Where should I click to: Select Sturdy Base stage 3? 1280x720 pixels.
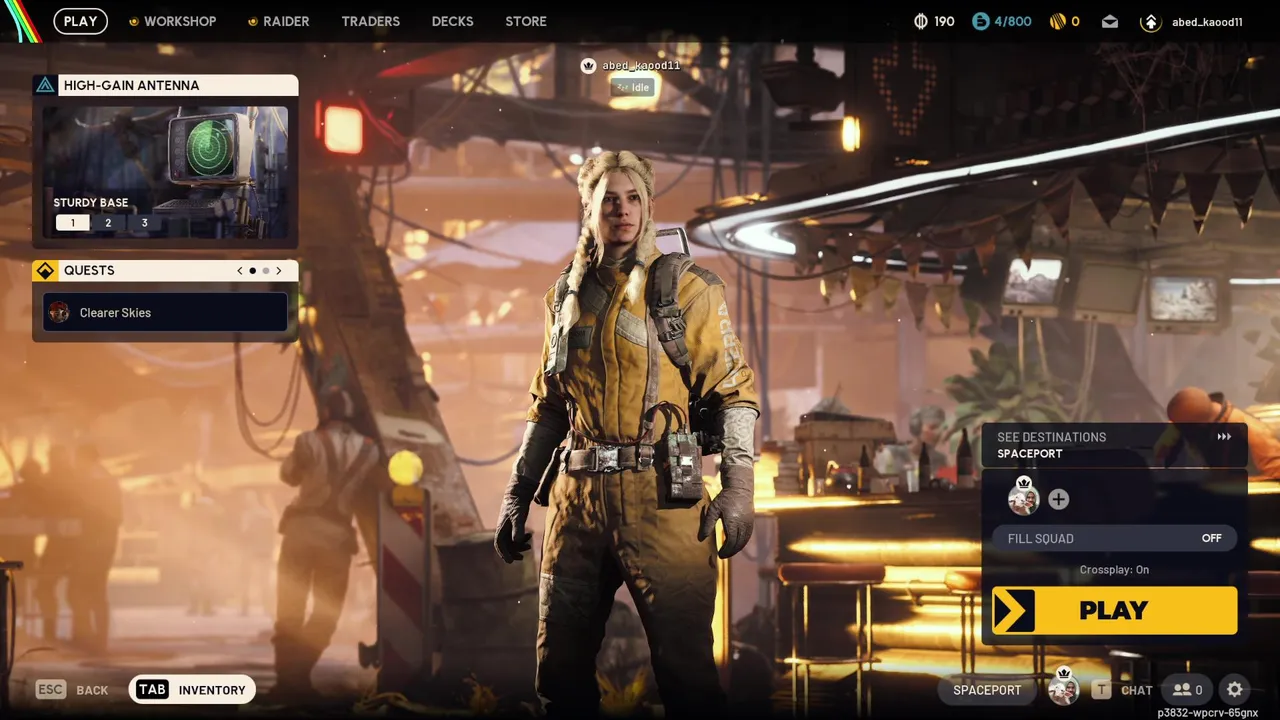(144, 223)
